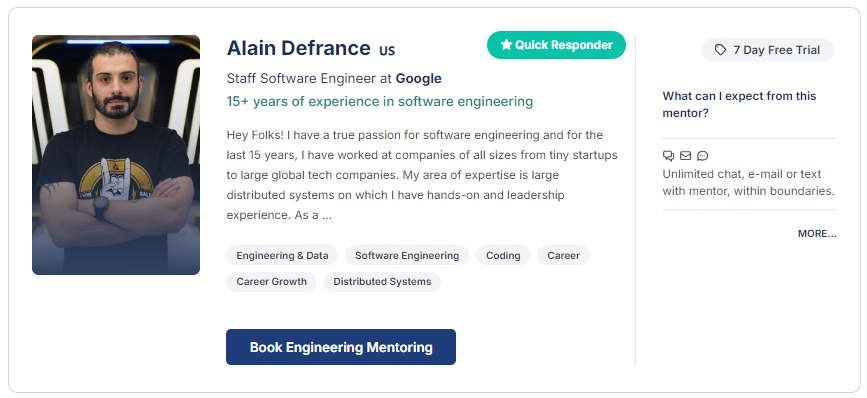The height and width of the screenshot is (398, 867).
Task: Filter by the Career Growth tag
Action: (x=271, y=281)
